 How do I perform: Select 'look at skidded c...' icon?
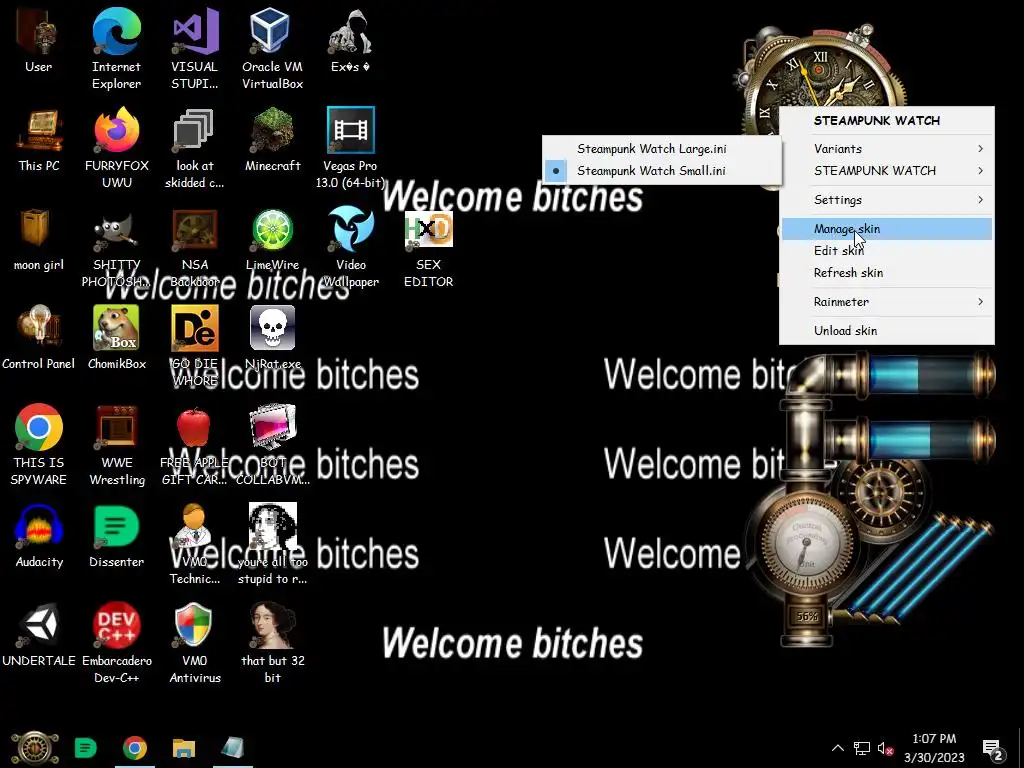195,148
